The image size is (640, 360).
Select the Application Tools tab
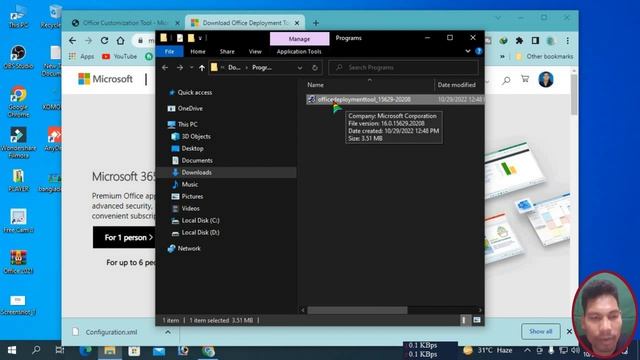299,51
